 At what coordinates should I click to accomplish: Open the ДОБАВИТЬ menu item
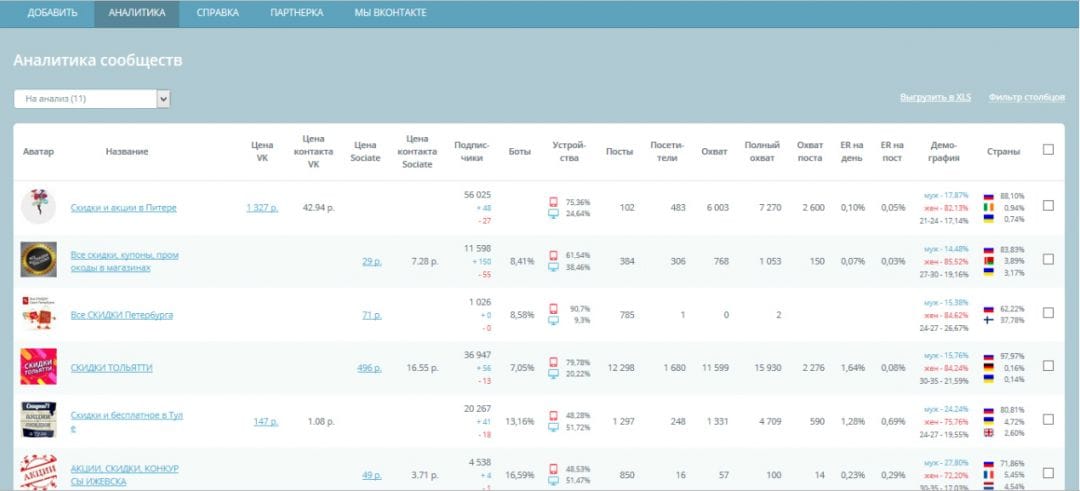tap(52, 13)
